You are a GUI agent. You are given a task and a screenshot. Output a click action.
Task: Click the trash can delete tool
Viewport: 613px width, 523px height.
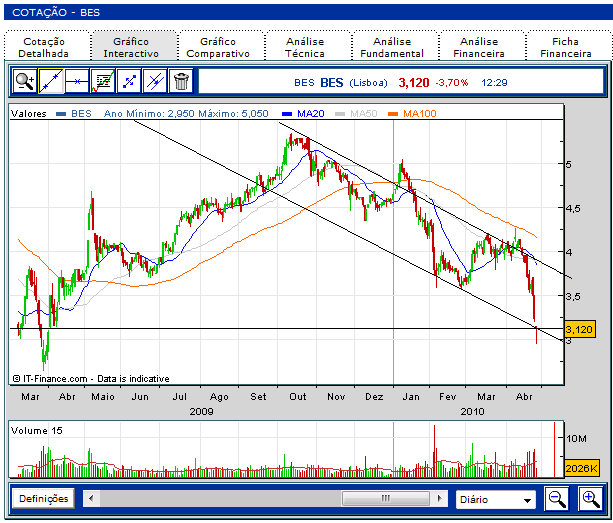coord(181,81)
